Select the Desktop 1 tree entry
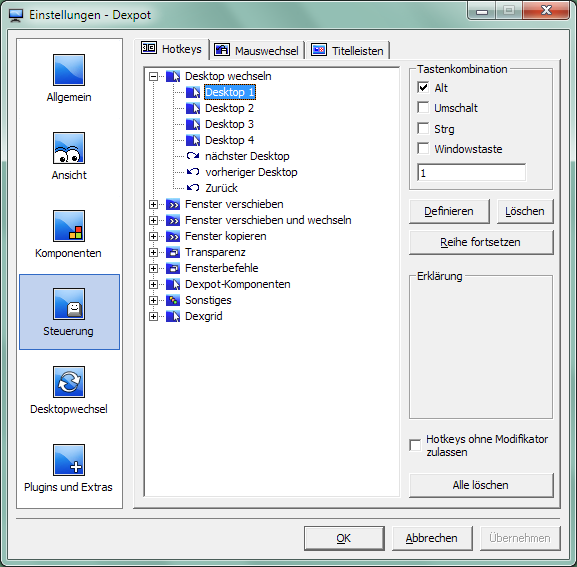 pos(230,92)
